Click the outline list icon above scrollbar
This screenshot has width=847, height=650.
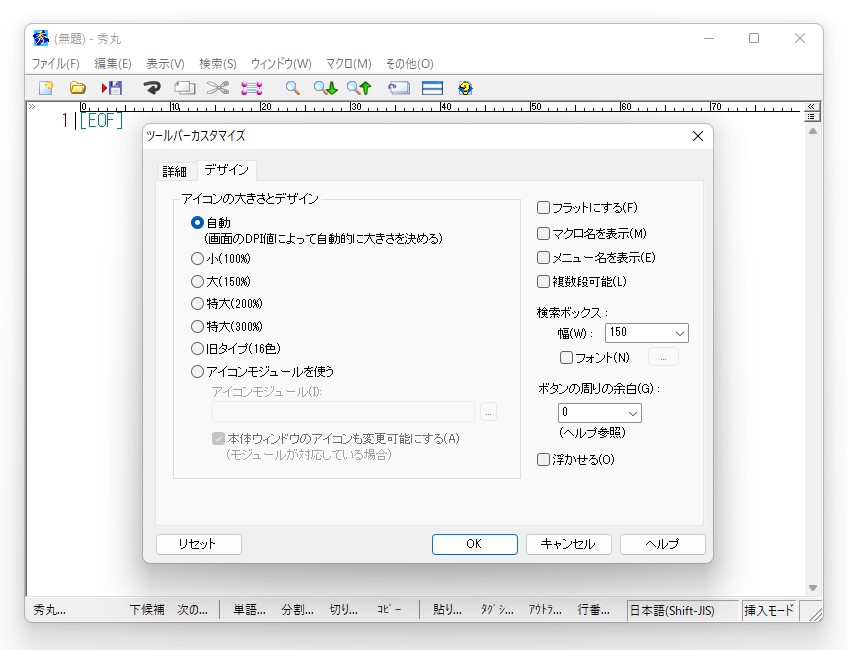pos(811,116)
